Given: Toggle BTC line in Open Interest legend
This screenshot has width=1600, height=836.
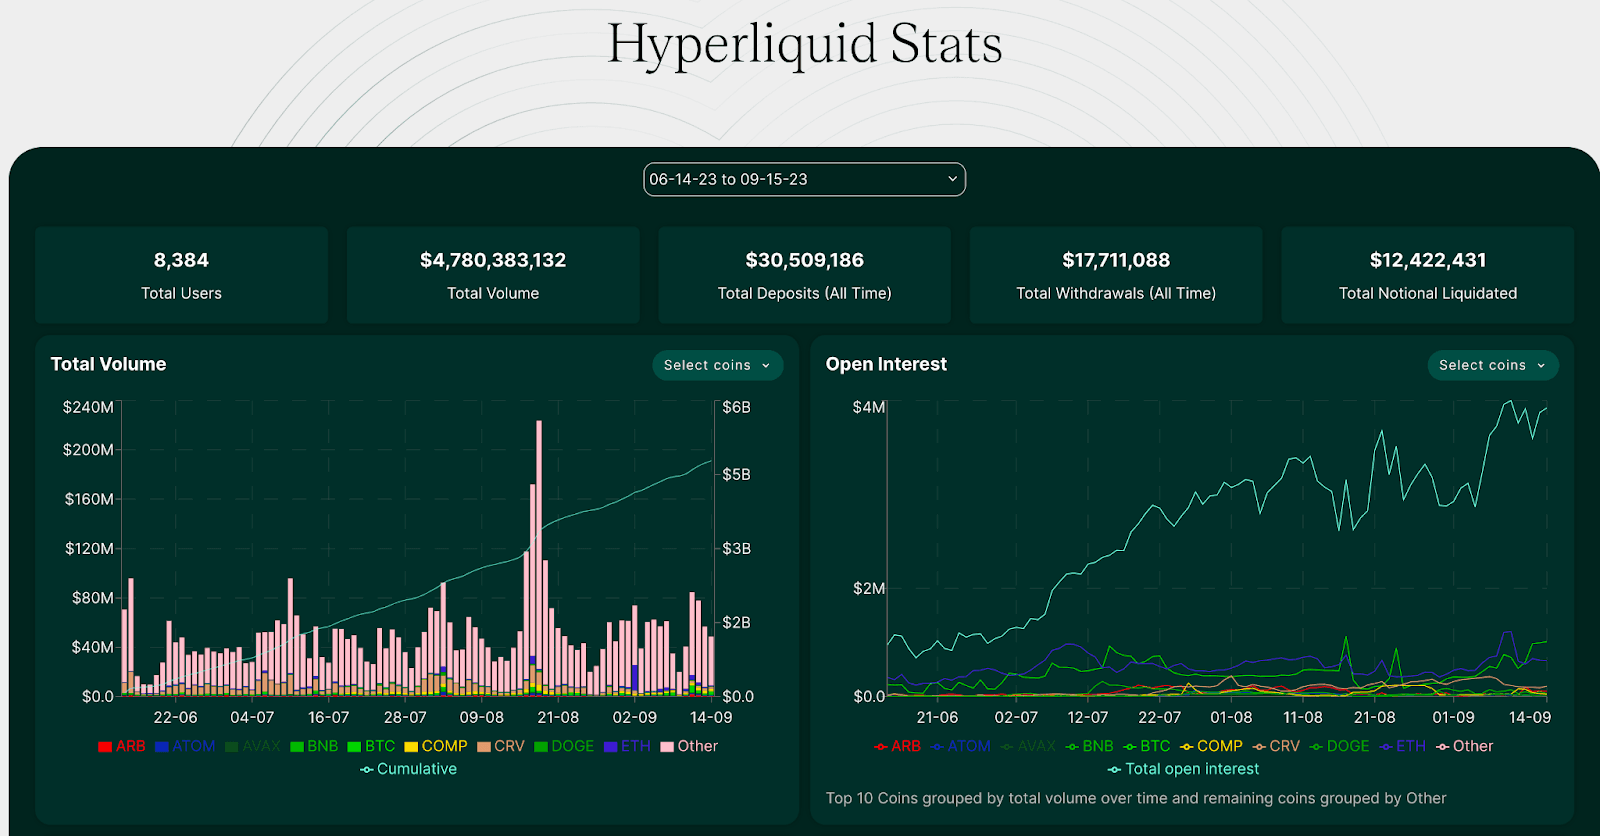Looking at the screenshot, I should [x=1146, y=746].
